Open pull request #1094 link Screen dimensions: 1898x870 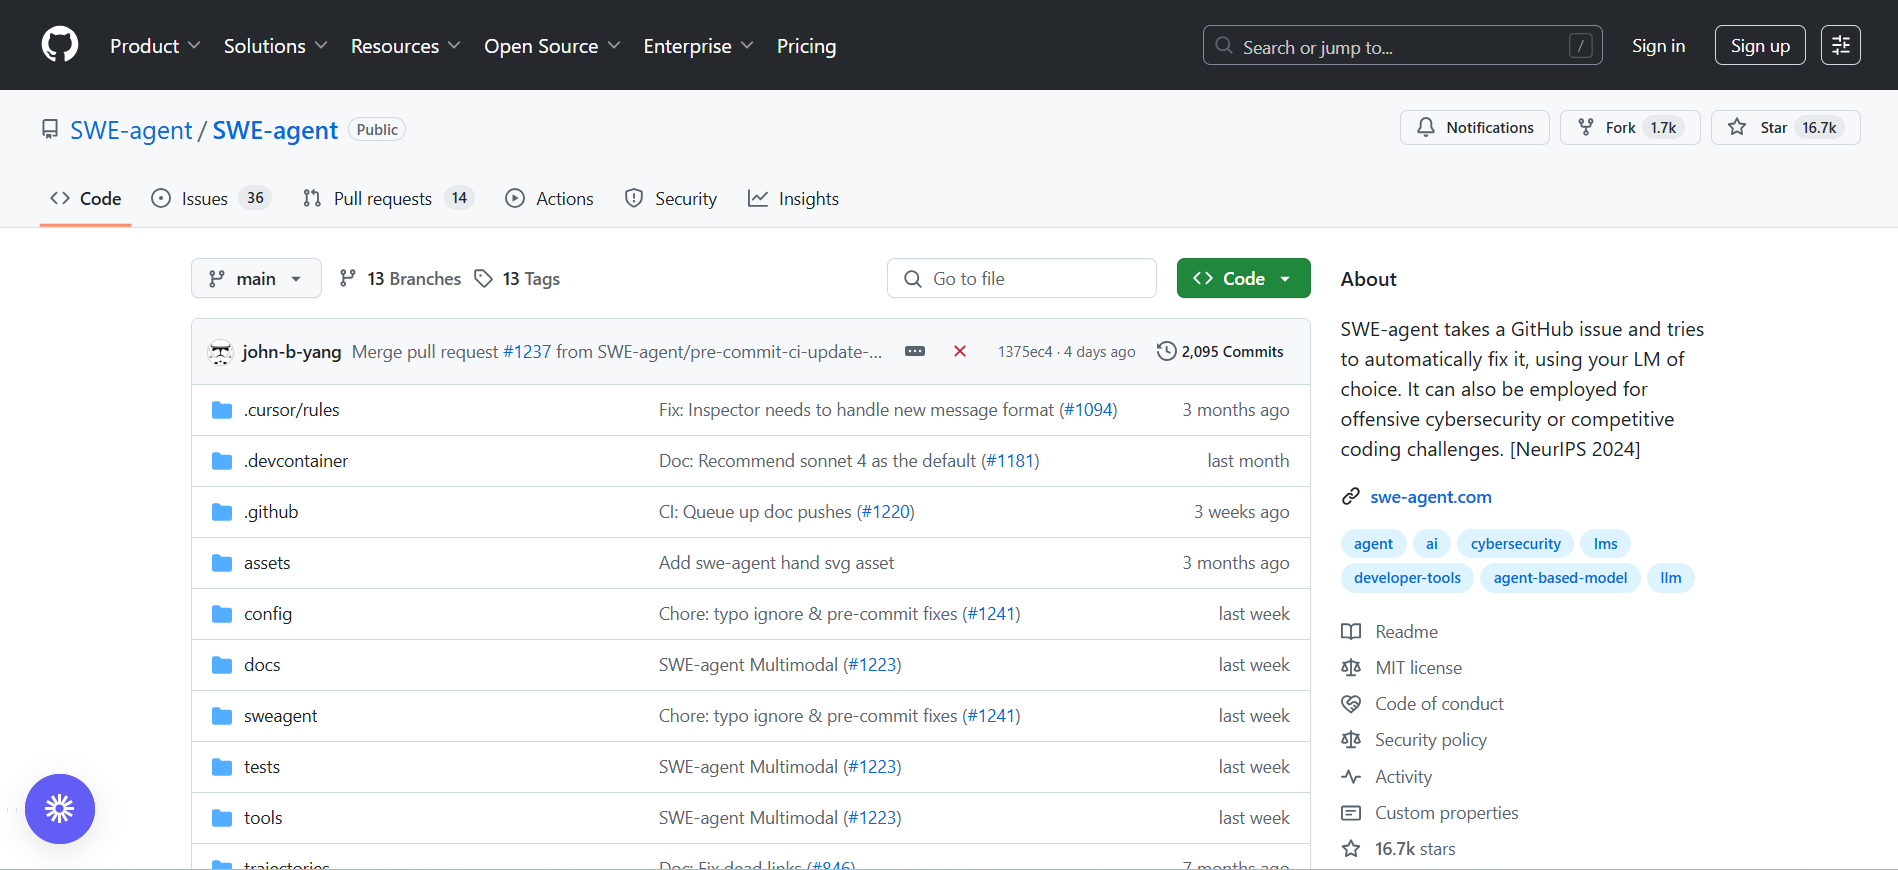pos(1088,410)
